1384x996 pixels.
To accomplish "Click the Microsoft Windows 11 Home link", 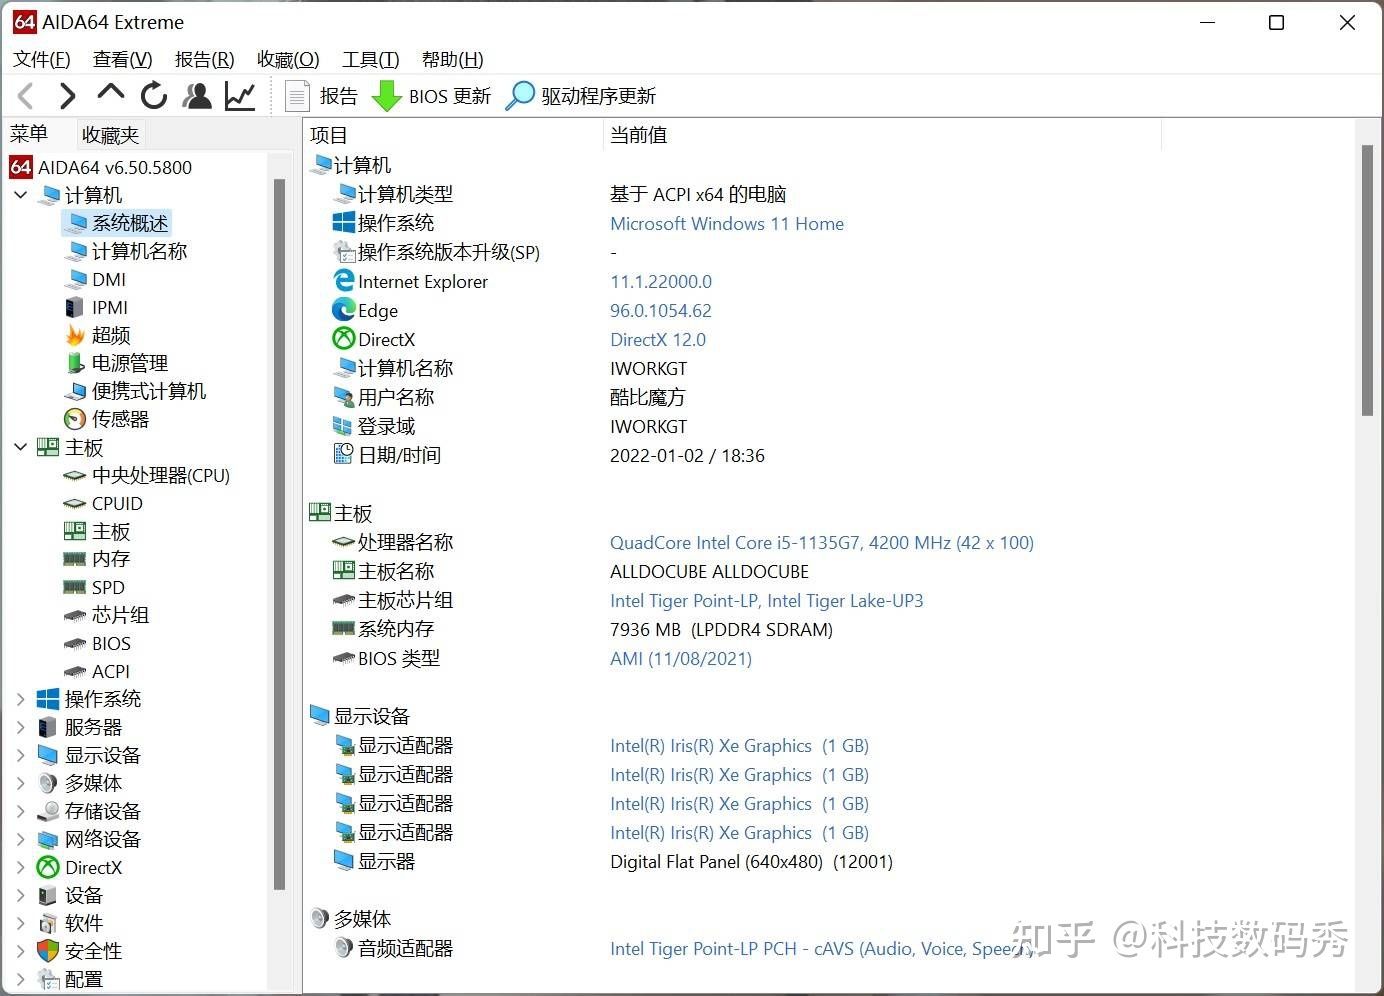I will (727, 224).
